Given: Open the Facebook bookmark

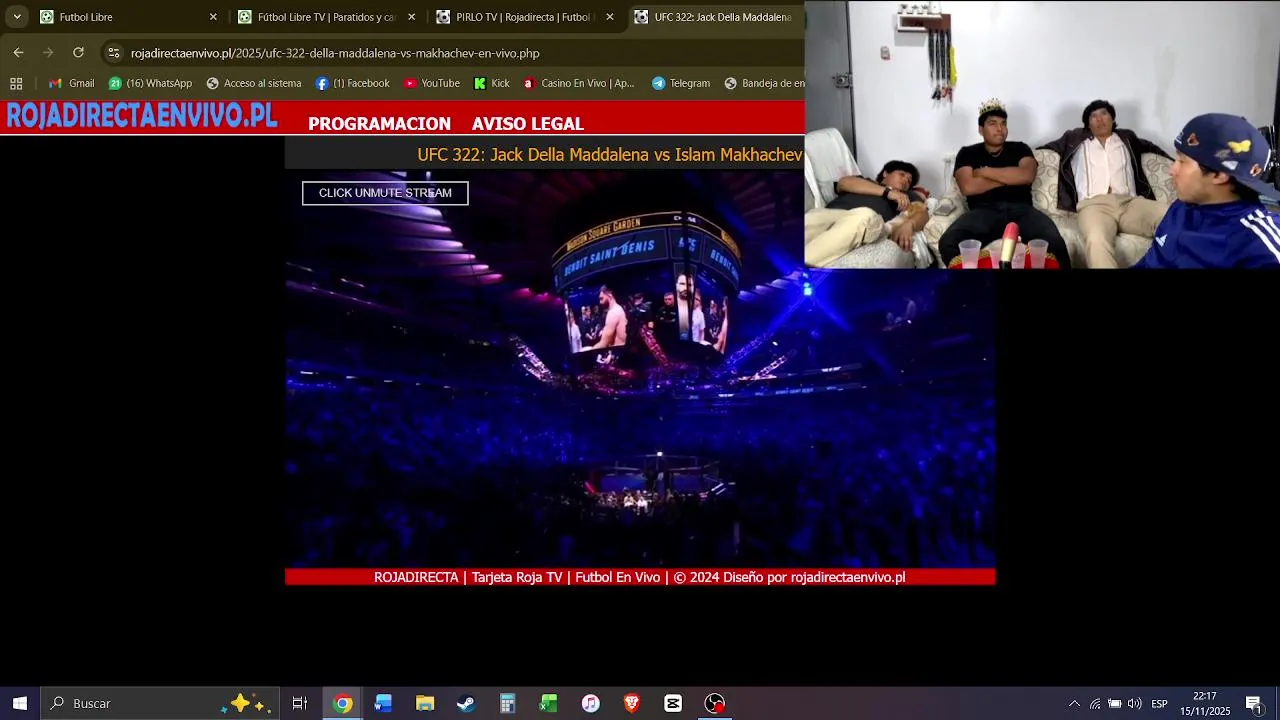Looking at the screenshot, I should (352, 83).
